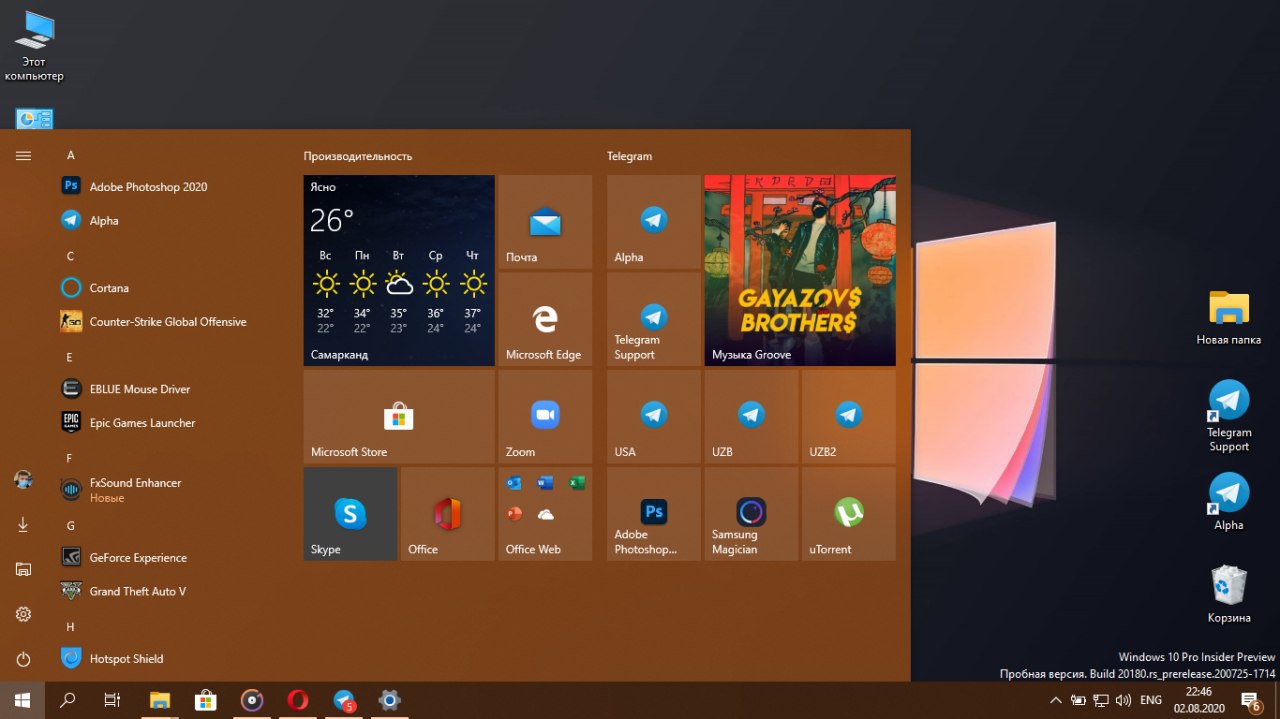Select the Корзина recycle bin

[x=1229, y=595]
